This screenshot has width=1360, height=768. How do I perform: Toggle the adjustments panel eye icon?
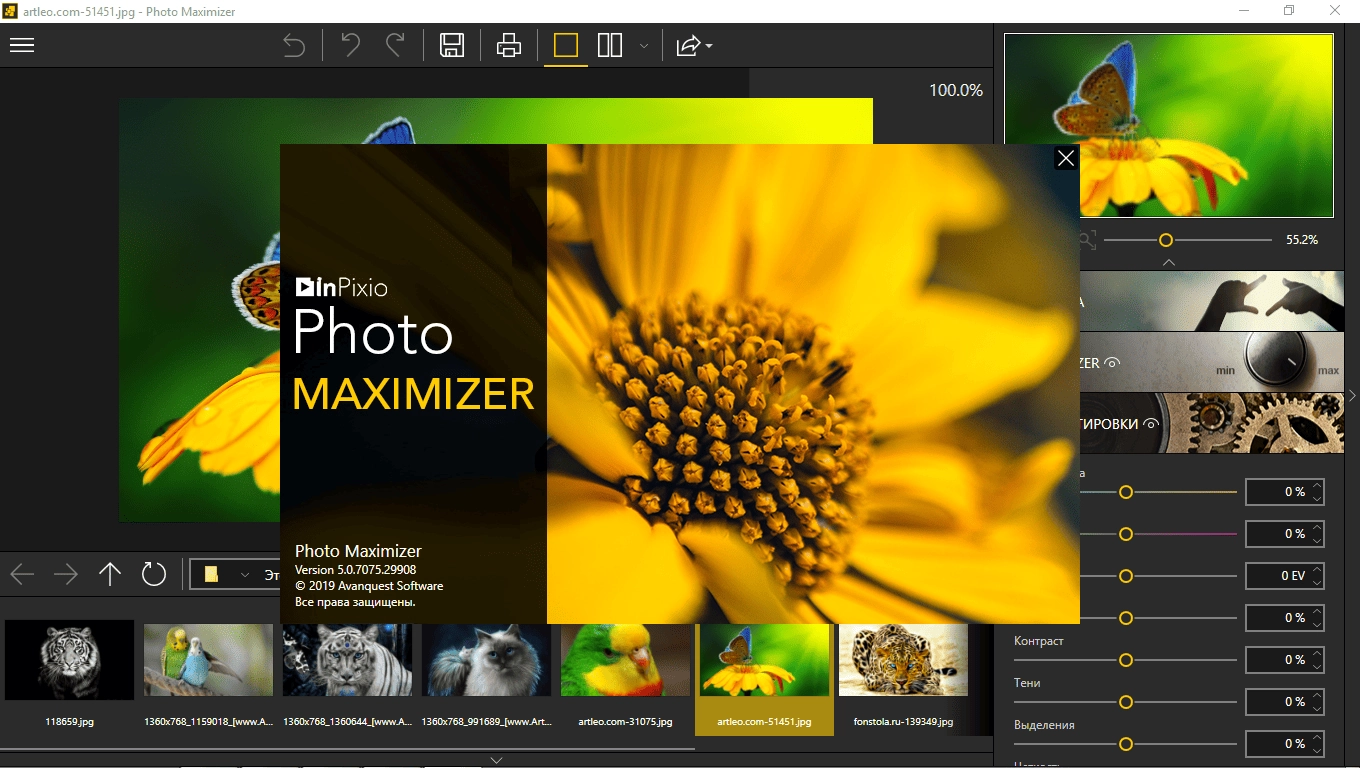coord(1151,424)
